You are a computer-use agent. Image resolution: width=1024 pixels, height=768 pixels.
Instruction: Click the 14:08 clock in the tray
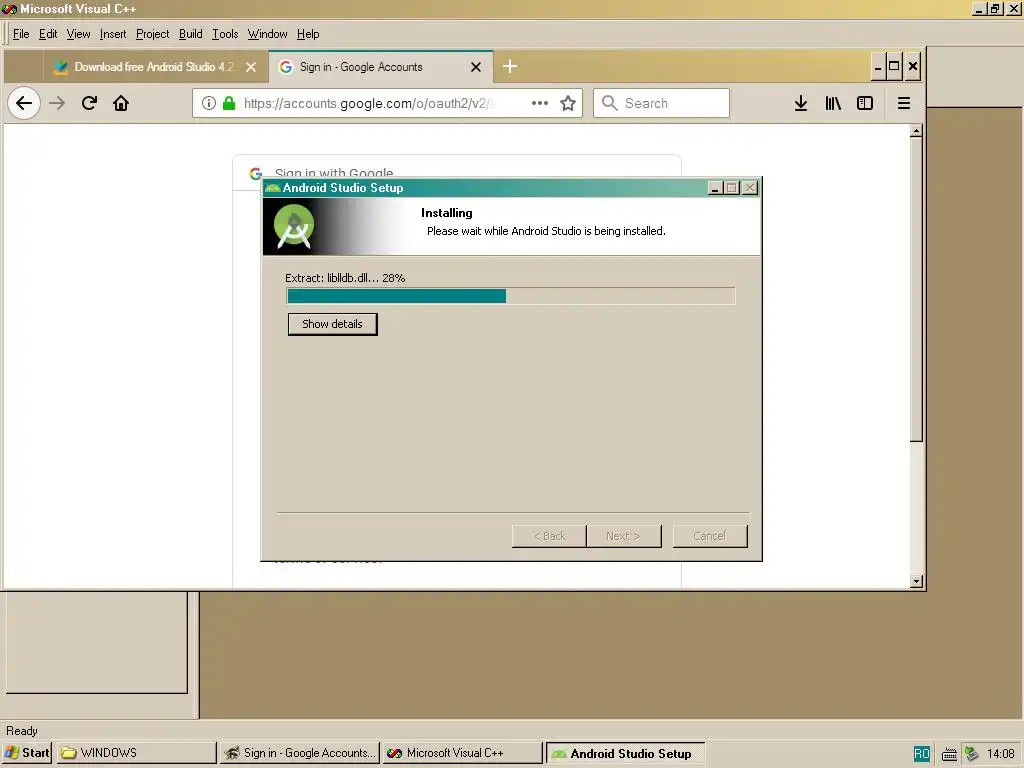[1000, 754]
